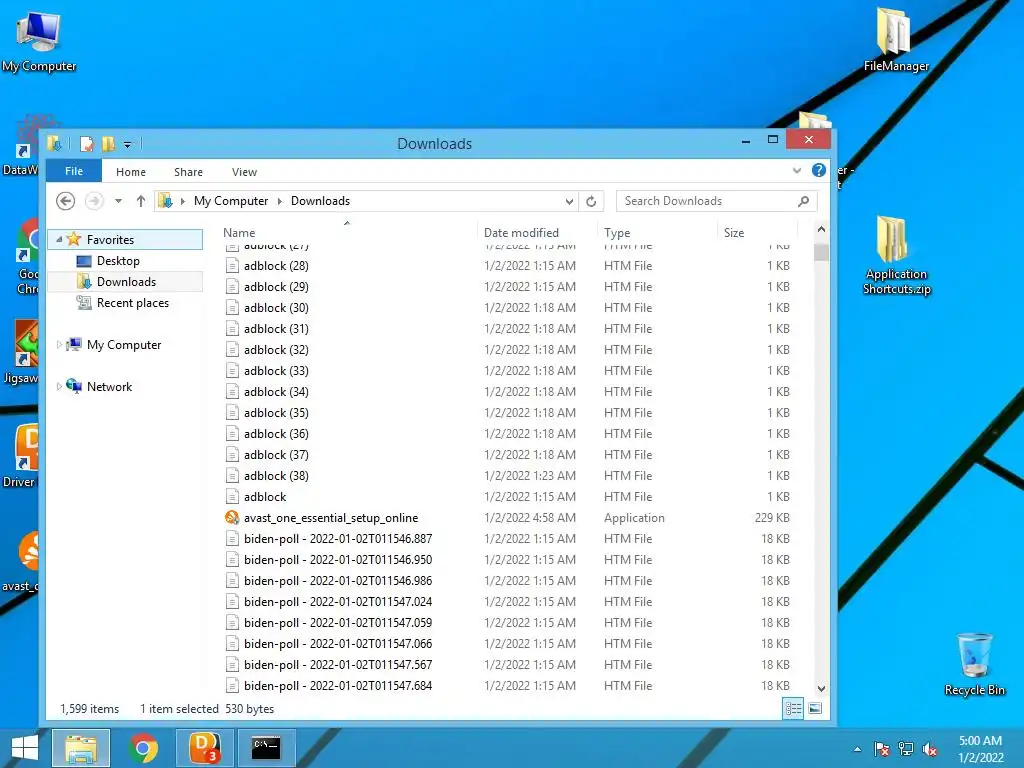Click scrollbar down arrow in file list
Viewport: 1024px width, 768px height.
(821, 688)
